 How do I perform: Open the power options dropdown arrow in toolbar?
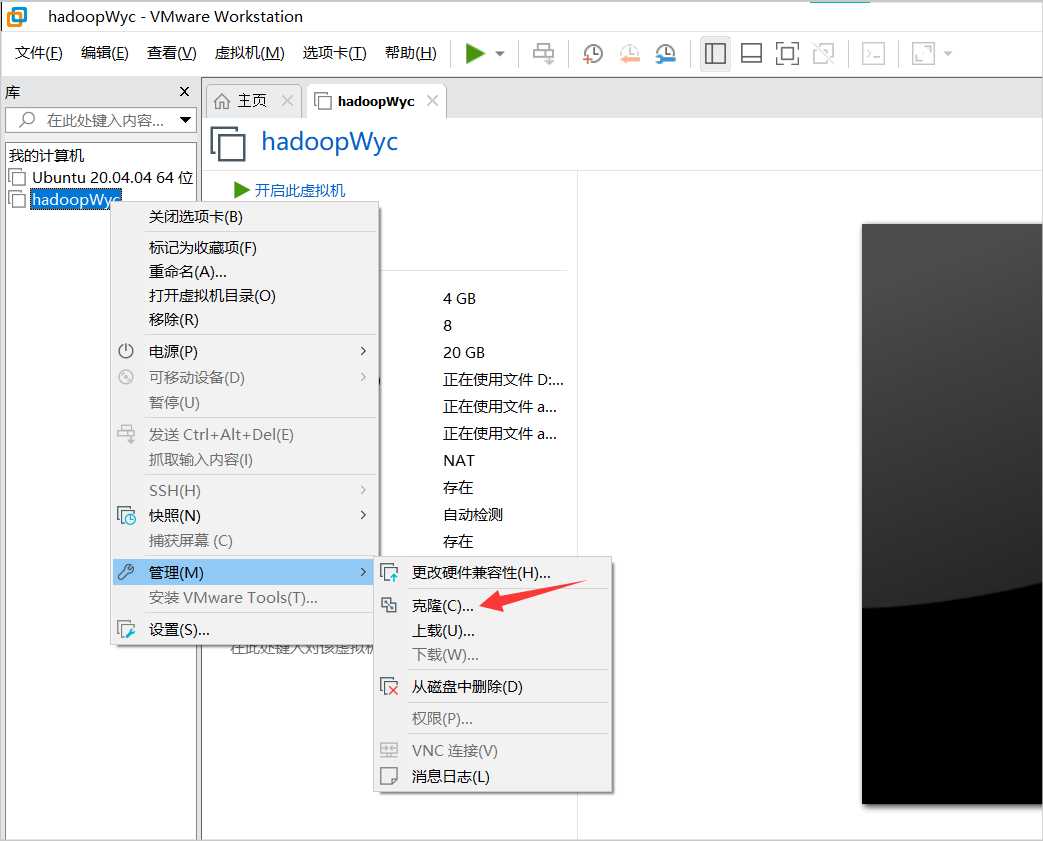pyautogui.click(x=500, y=54)
